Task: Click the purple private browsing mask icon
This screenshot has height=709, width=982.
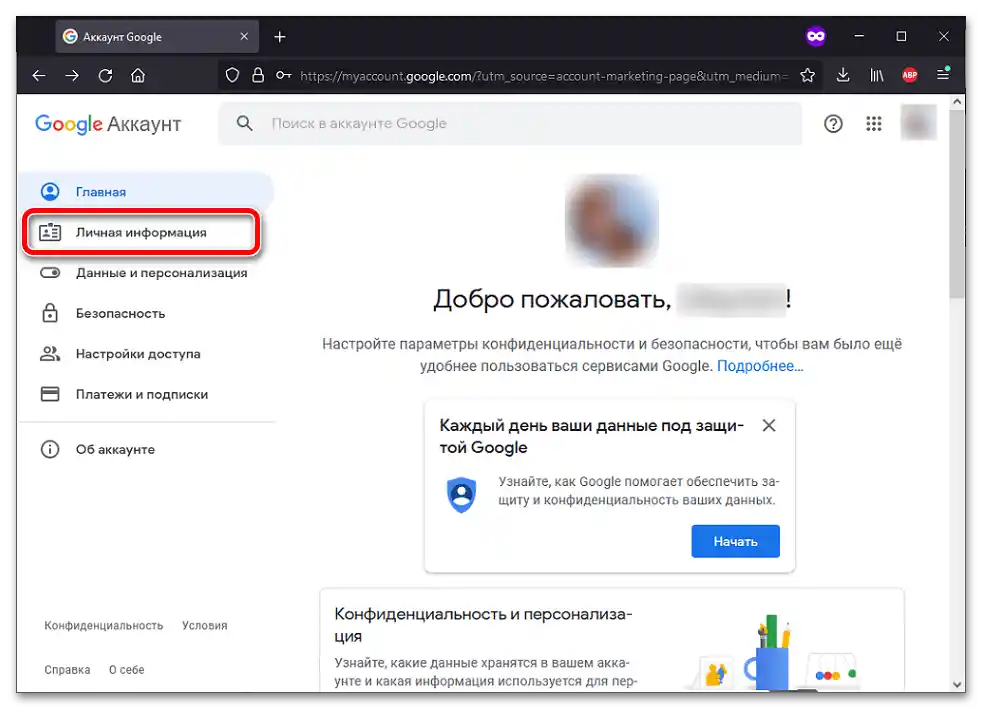Action: pyautogui.click(x=815, y=36)
